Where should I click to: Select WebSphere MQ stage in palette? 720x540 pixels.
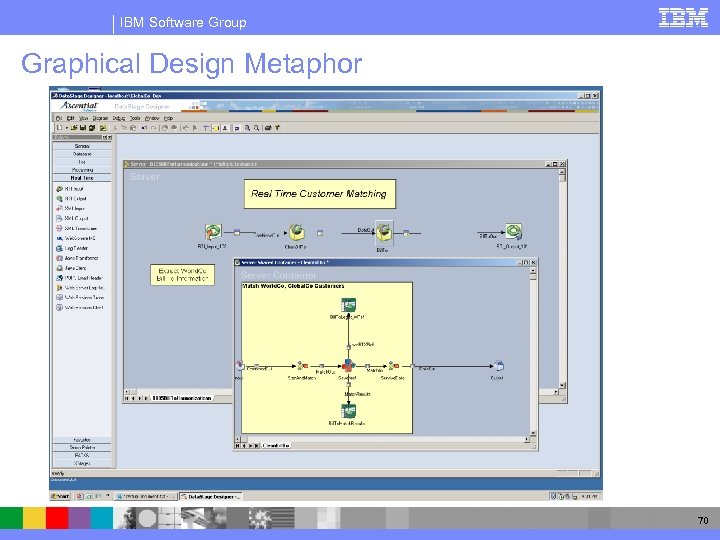(76, 238)
